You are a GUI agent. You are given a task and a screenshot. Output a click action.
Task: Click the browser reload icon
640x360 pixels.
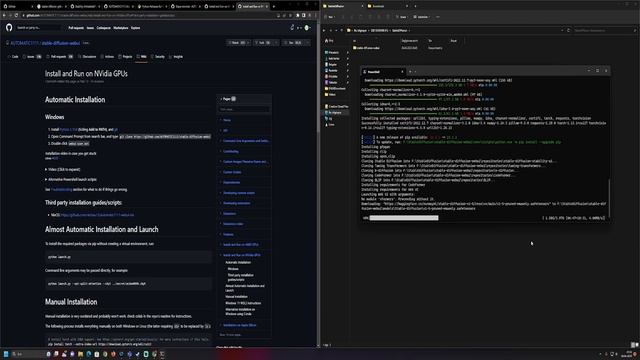16,16
